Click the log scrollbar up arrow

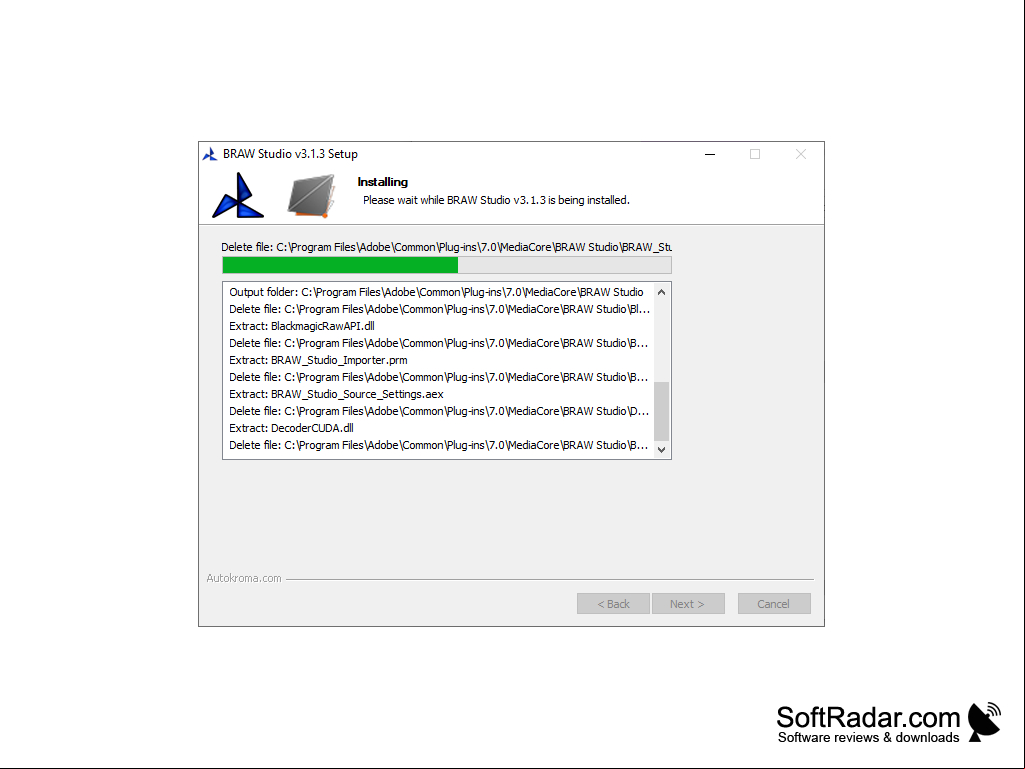point(662,292)
